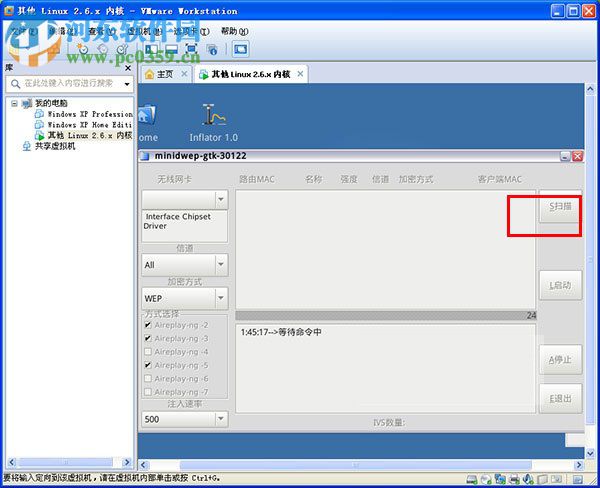Image resolution: width=600 pixels, height=488 pixels.
Task: Switch to the home tab
Action: tap(165, 74)
